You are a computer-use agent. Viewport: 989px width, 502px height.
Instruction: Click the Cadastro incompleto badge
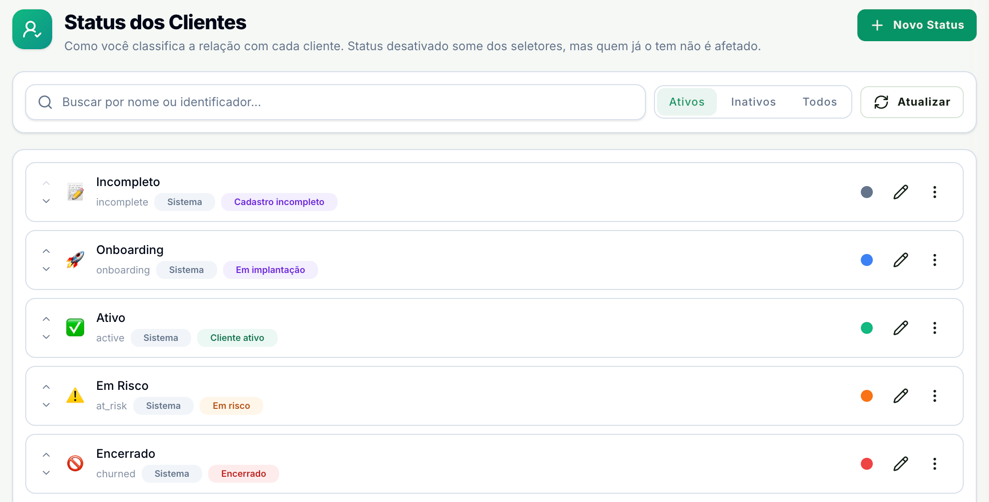pos(279,202)
